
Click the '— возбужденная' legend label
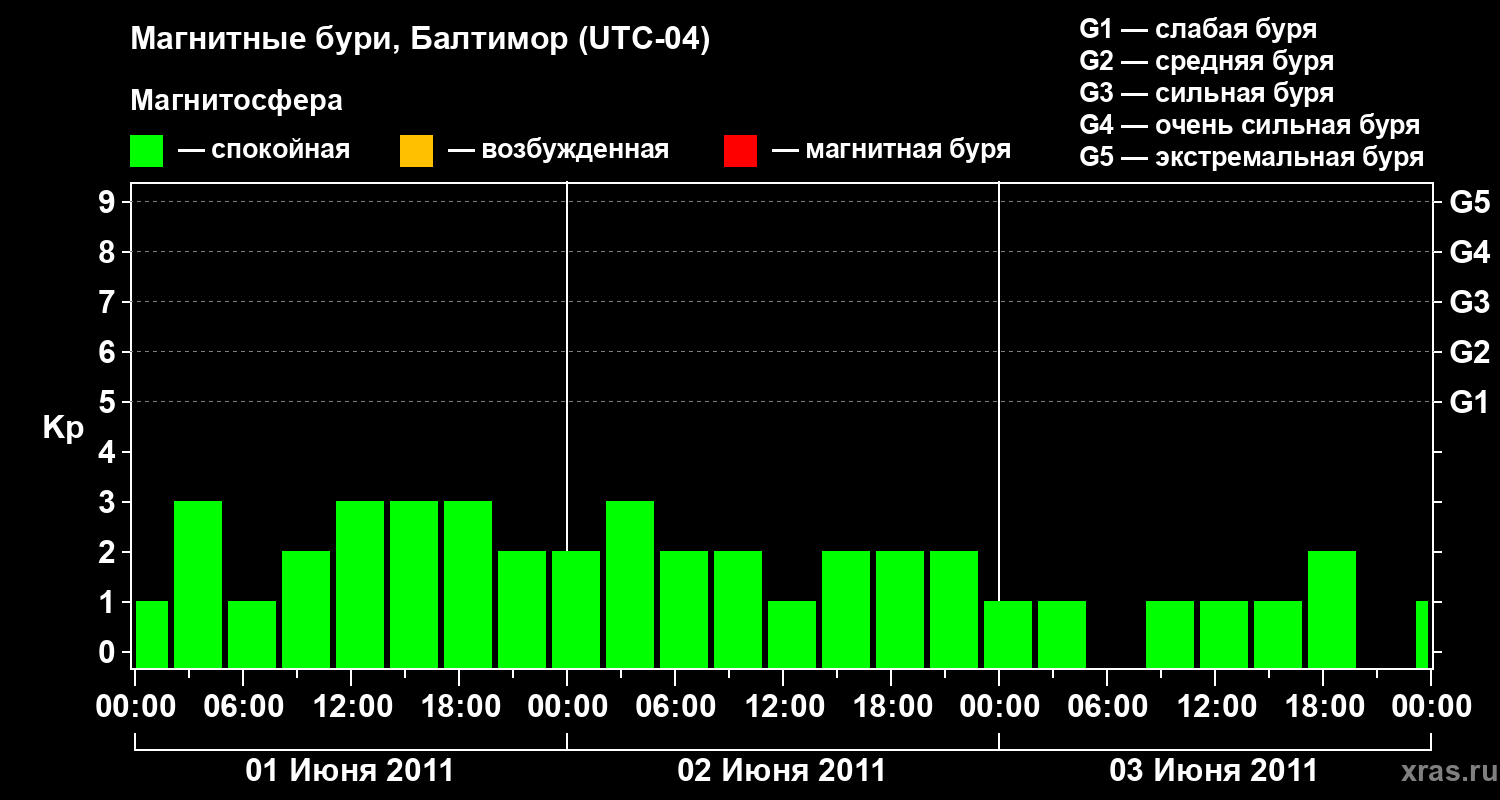[x=558, y=150]
